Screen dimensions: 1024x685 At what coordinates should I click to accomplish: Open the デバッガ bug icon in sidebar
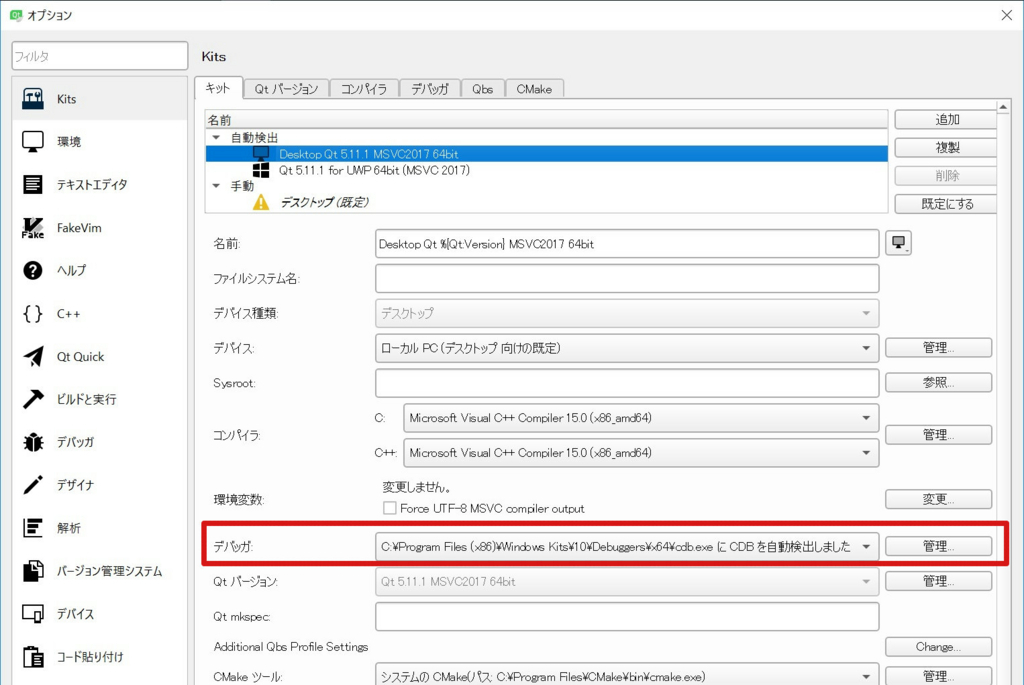tap(33, 442)
